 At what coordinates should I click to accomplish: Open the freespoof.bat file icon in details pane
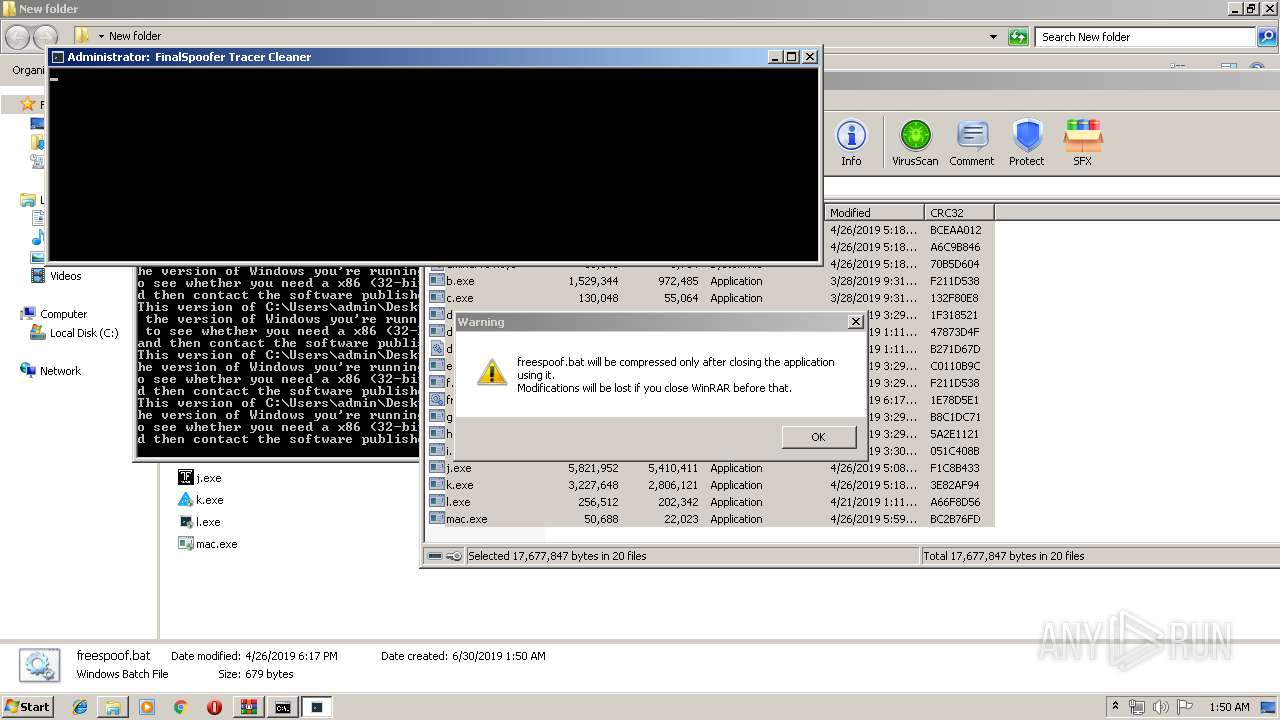pyautogui.click(x=38, y=666)
